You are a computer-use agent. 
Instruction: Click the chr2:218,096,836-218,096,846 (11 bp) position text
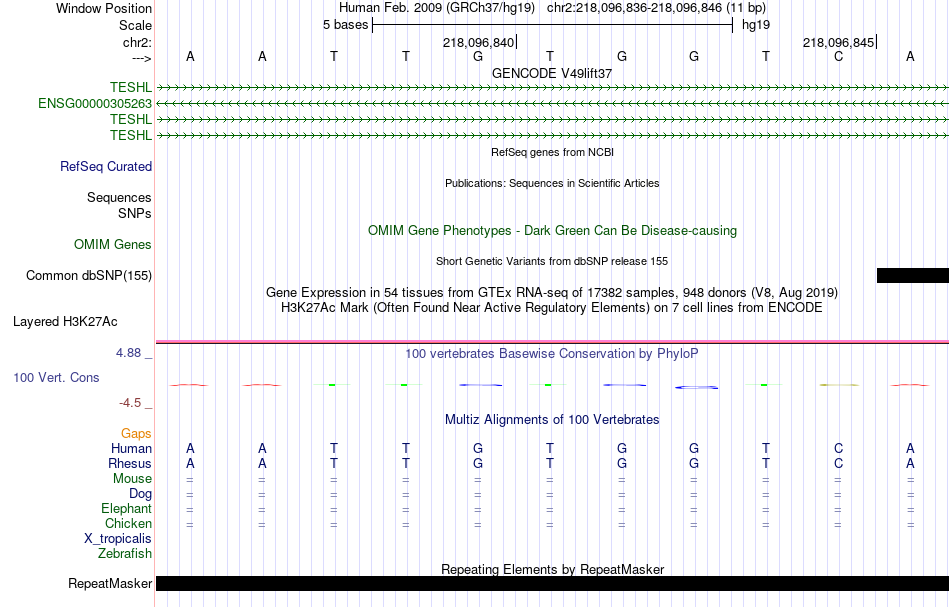point(656,8)
